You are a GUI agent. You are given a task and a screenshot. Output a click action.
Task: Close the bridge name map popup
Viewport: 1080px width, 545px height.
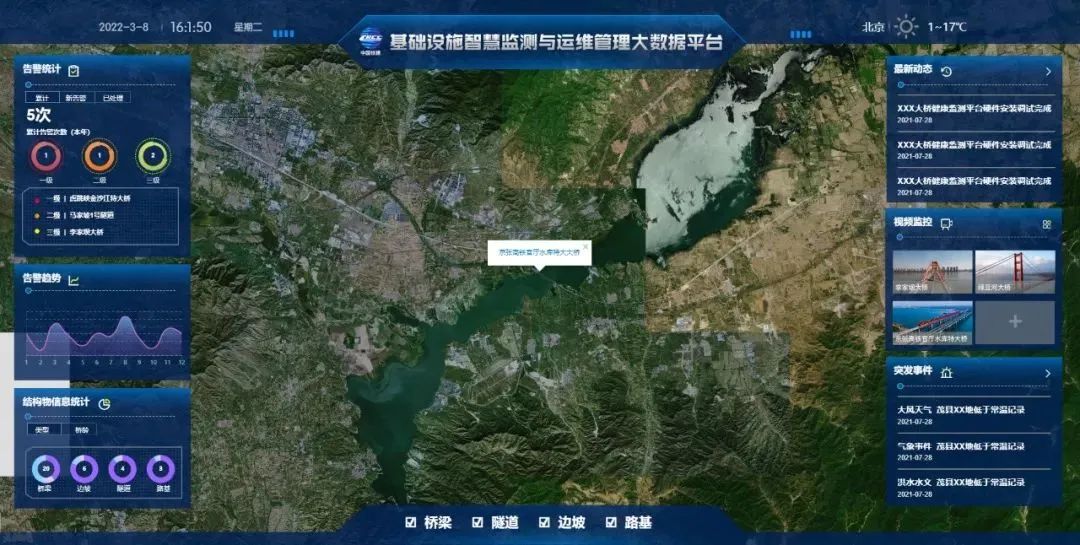[x=585, y=244]
